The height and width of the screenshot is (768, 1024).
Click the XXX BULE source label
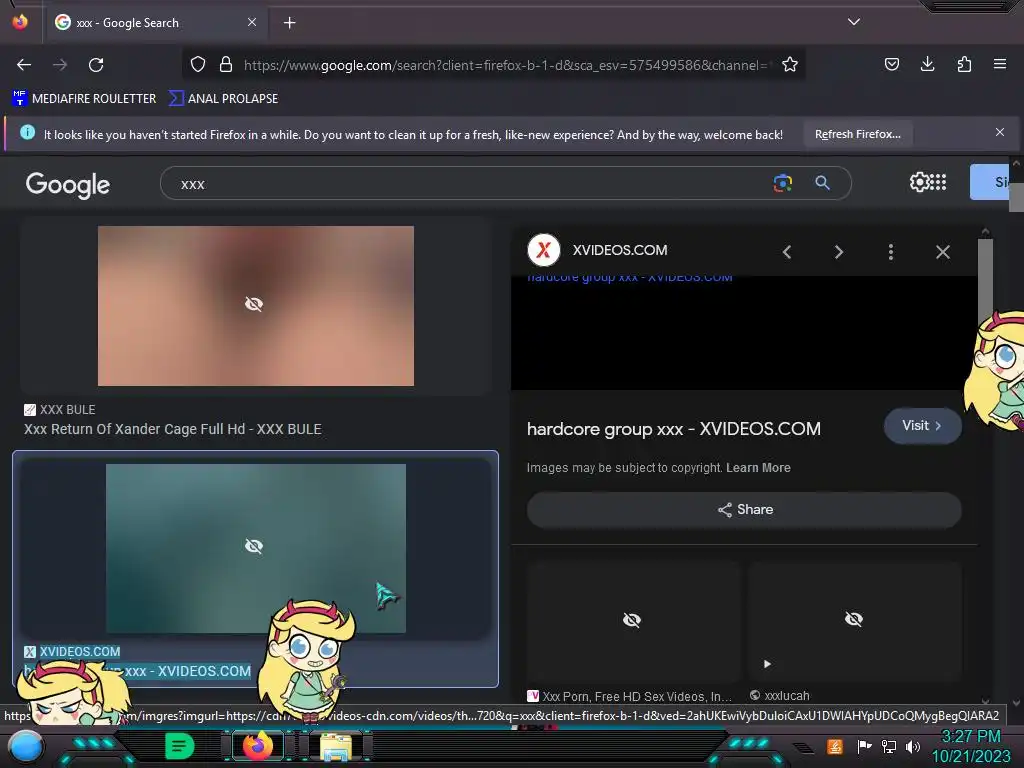[67, 409]
